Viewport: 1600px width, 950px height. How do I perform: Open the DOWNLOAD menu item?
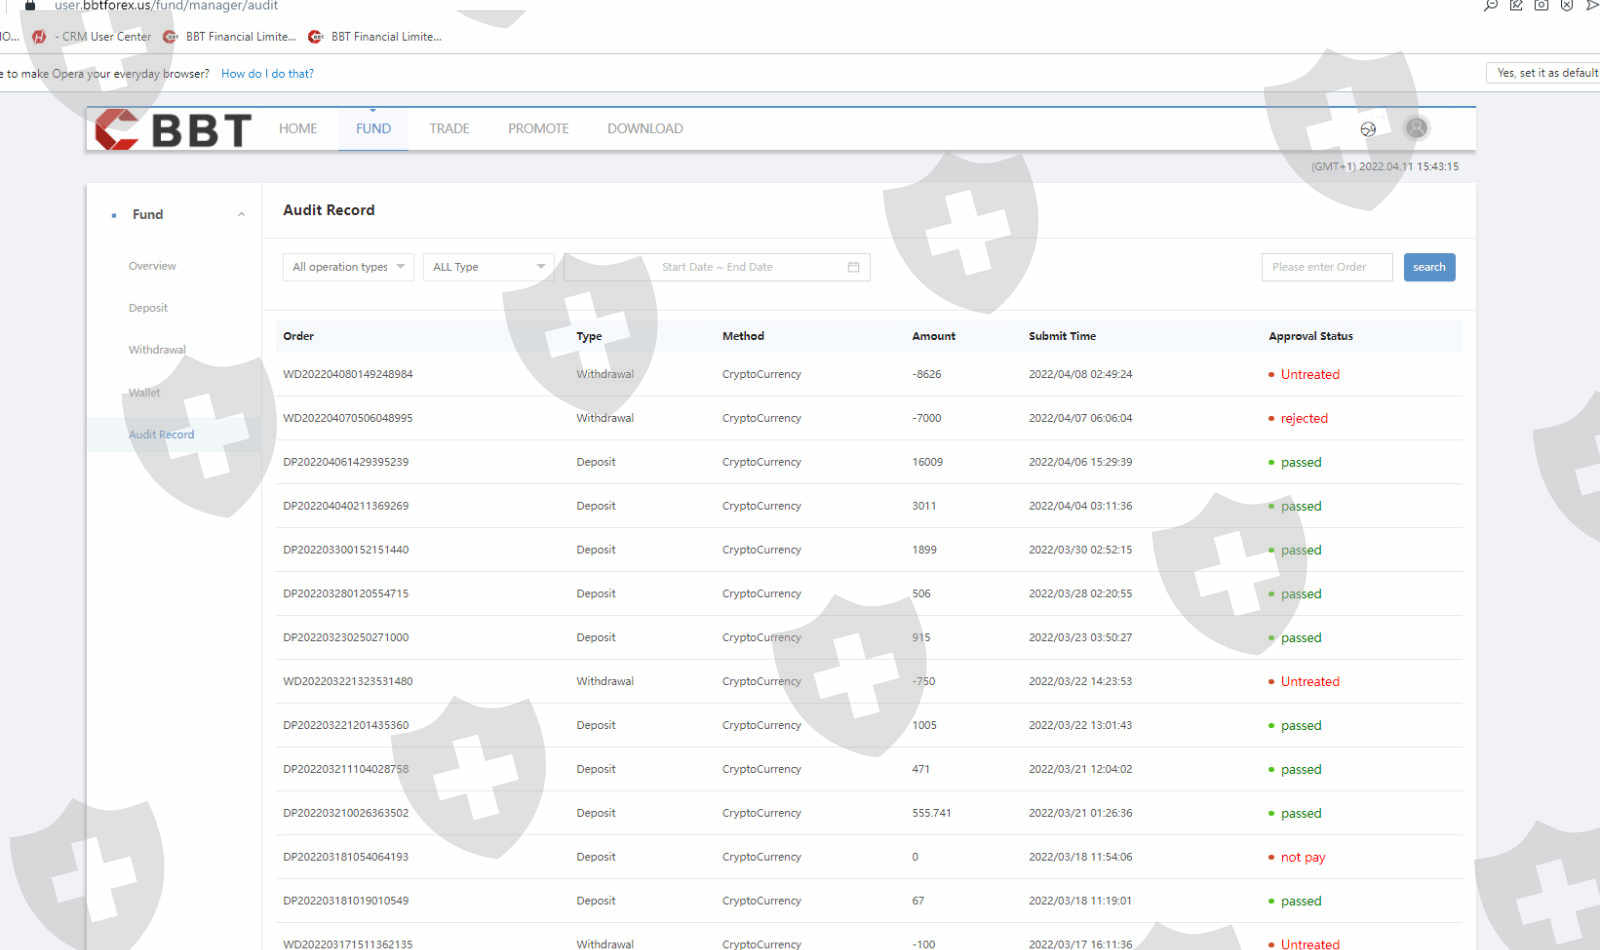click(645, 129)
